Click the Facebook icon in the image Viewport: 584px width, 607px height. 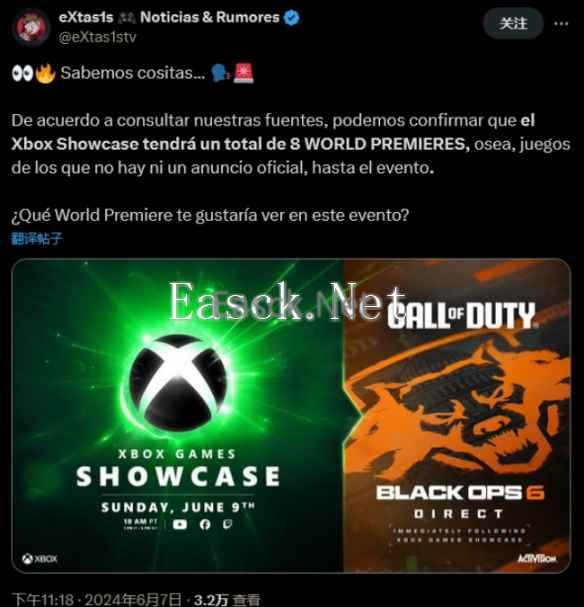click(205, 524)
